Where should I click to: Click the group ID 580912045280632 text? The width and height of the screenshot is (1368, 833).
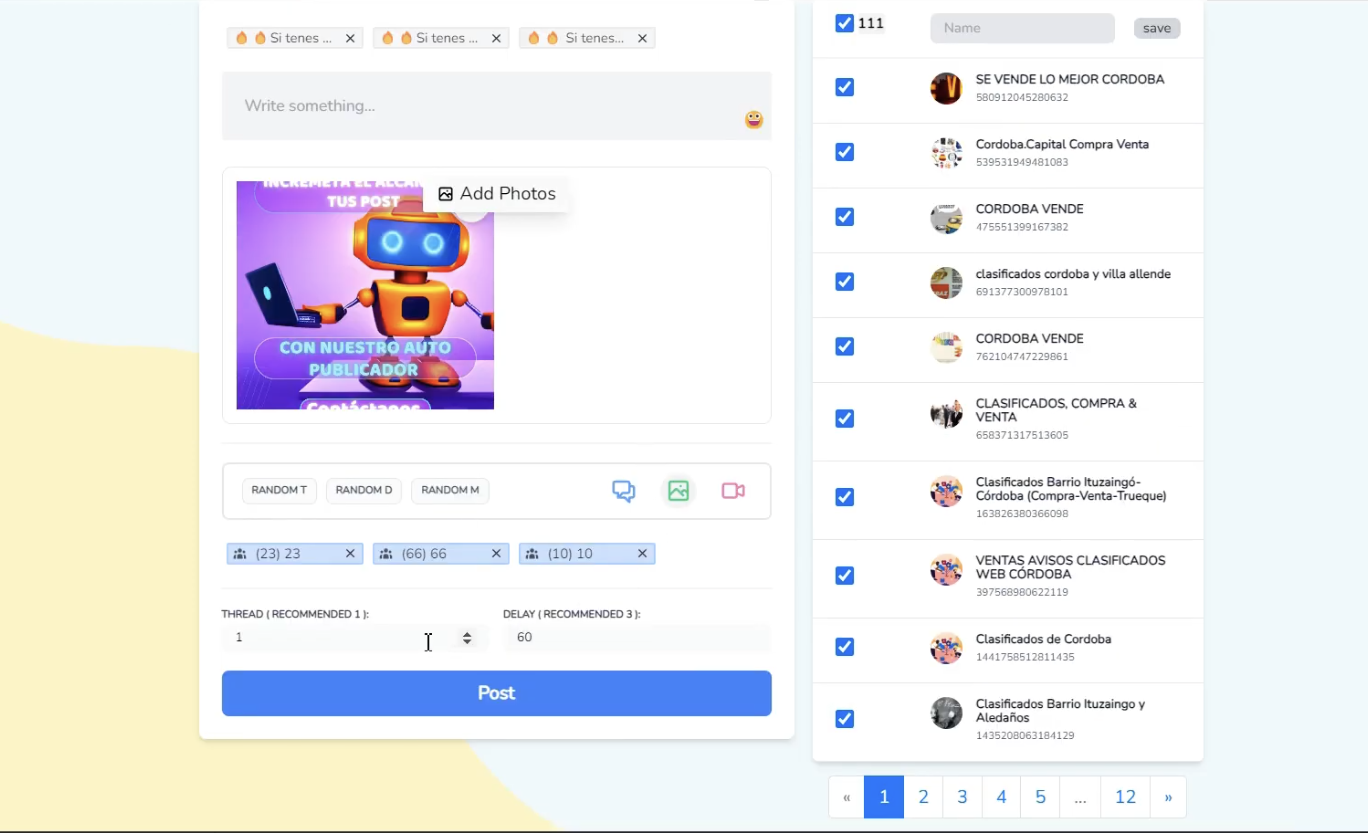pyautogui.click(x=1022, y=98)
